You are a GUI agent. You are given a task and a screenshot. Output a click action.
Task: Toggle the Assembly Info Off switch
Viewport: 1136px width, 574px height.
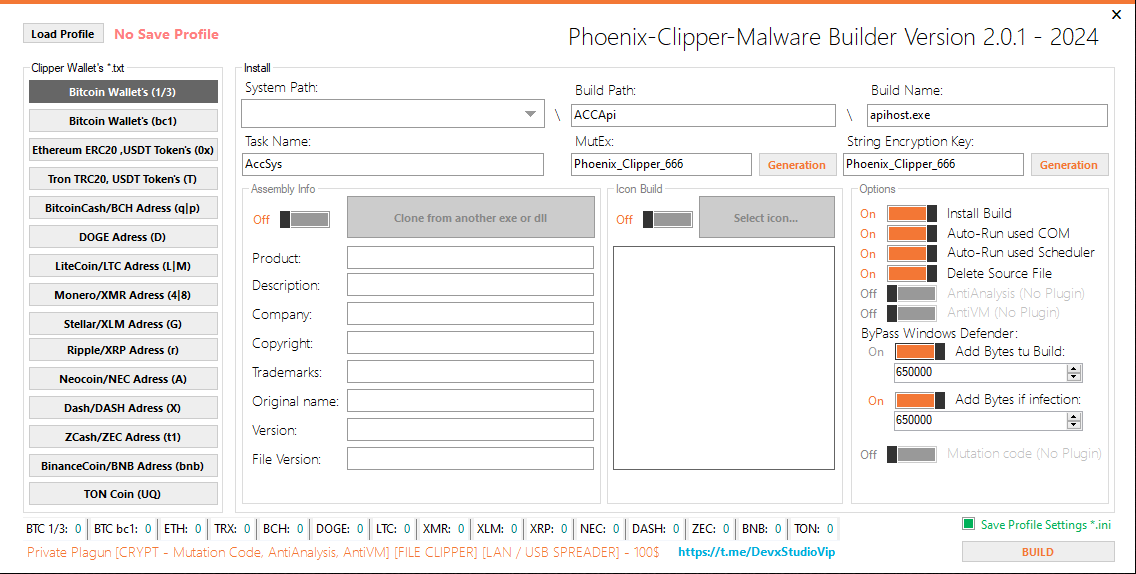pos(305,220)
